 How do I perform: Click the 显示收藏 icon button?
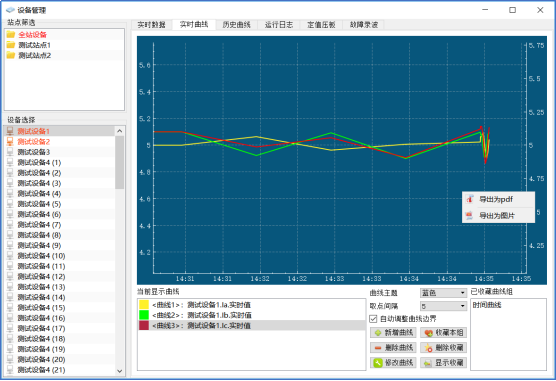pos(443,363)
